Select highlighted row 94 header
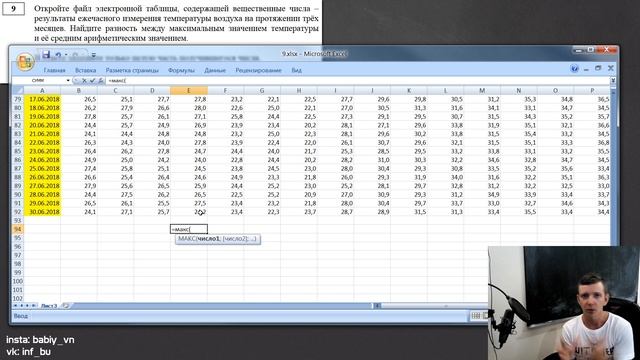 point(18,229)
